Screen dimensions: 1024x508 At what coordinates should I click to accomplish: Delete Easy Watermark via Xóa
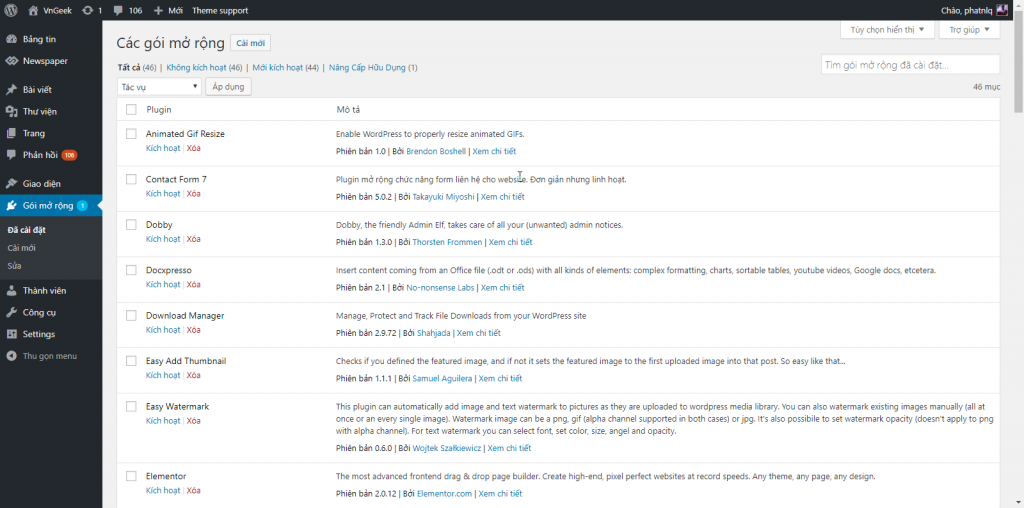[x=193, y=421]
